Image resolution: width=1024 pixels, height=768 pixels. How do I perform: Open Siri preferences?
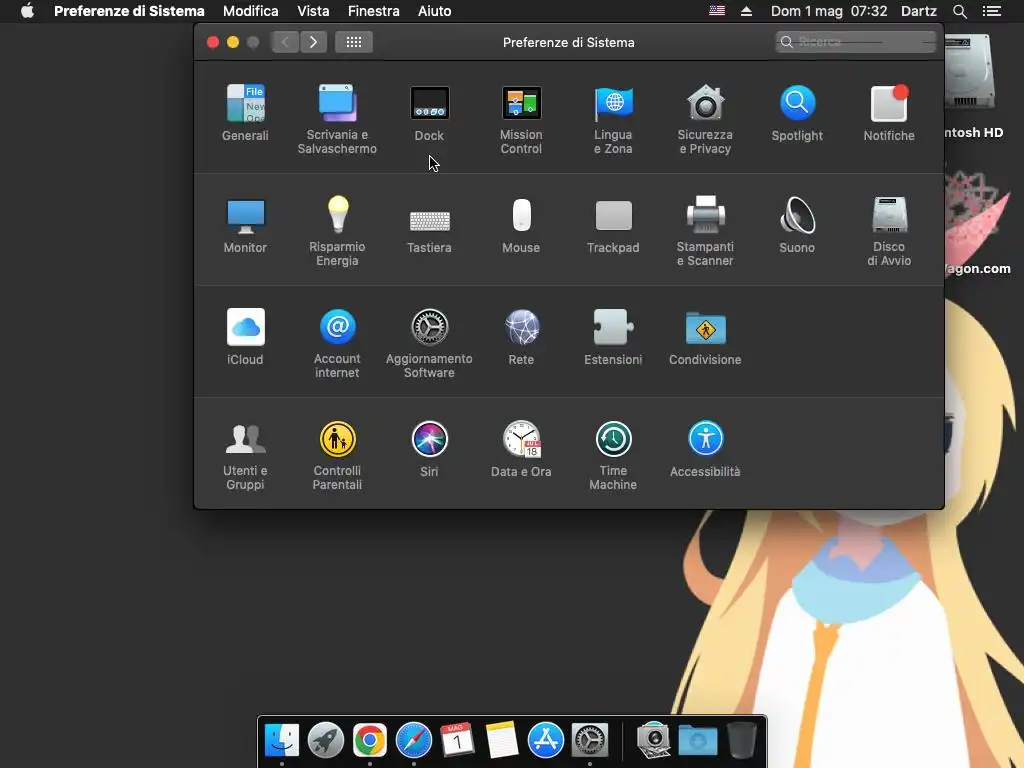point(429,449)
